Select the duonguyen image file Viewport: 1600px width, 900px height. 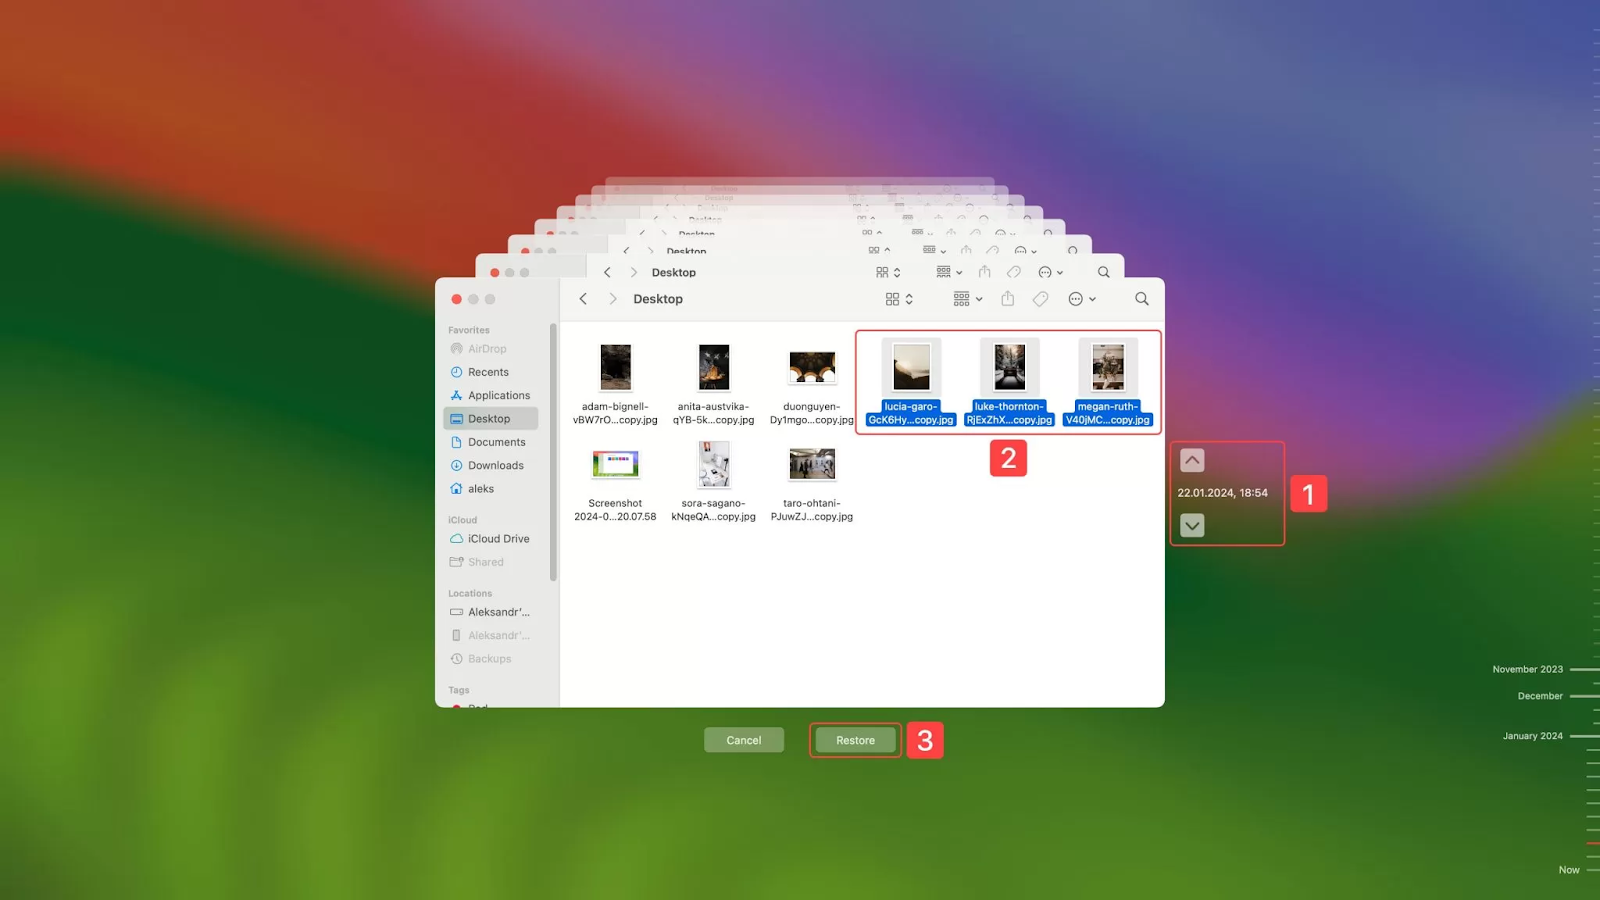[811, 384]
